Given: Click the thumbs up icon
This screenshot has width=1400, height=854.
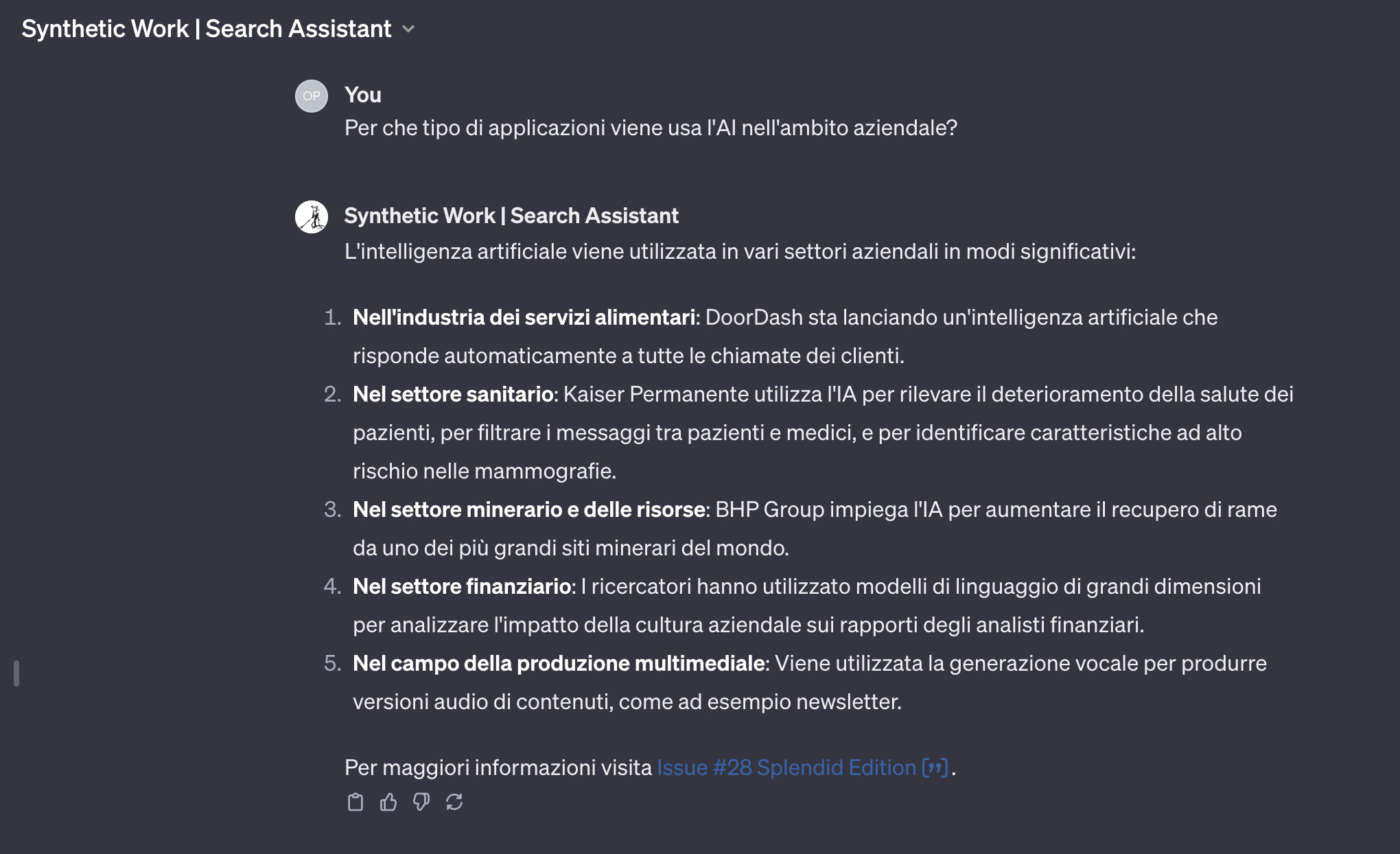Looking at the screenshot, I should [388, 802].
